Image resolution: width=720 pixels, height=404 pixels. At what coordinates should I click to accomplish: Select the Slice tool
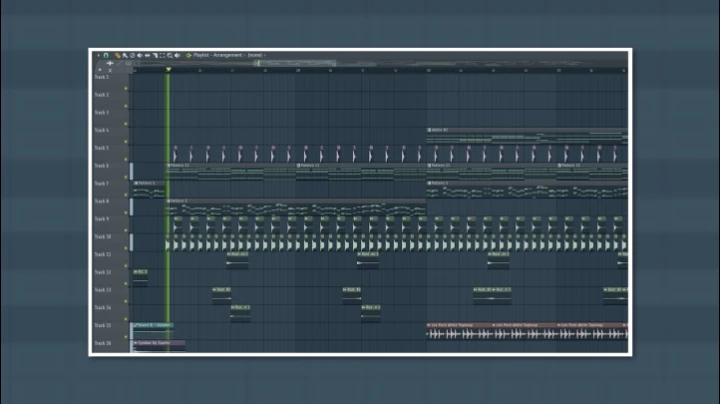coord(155,55)
